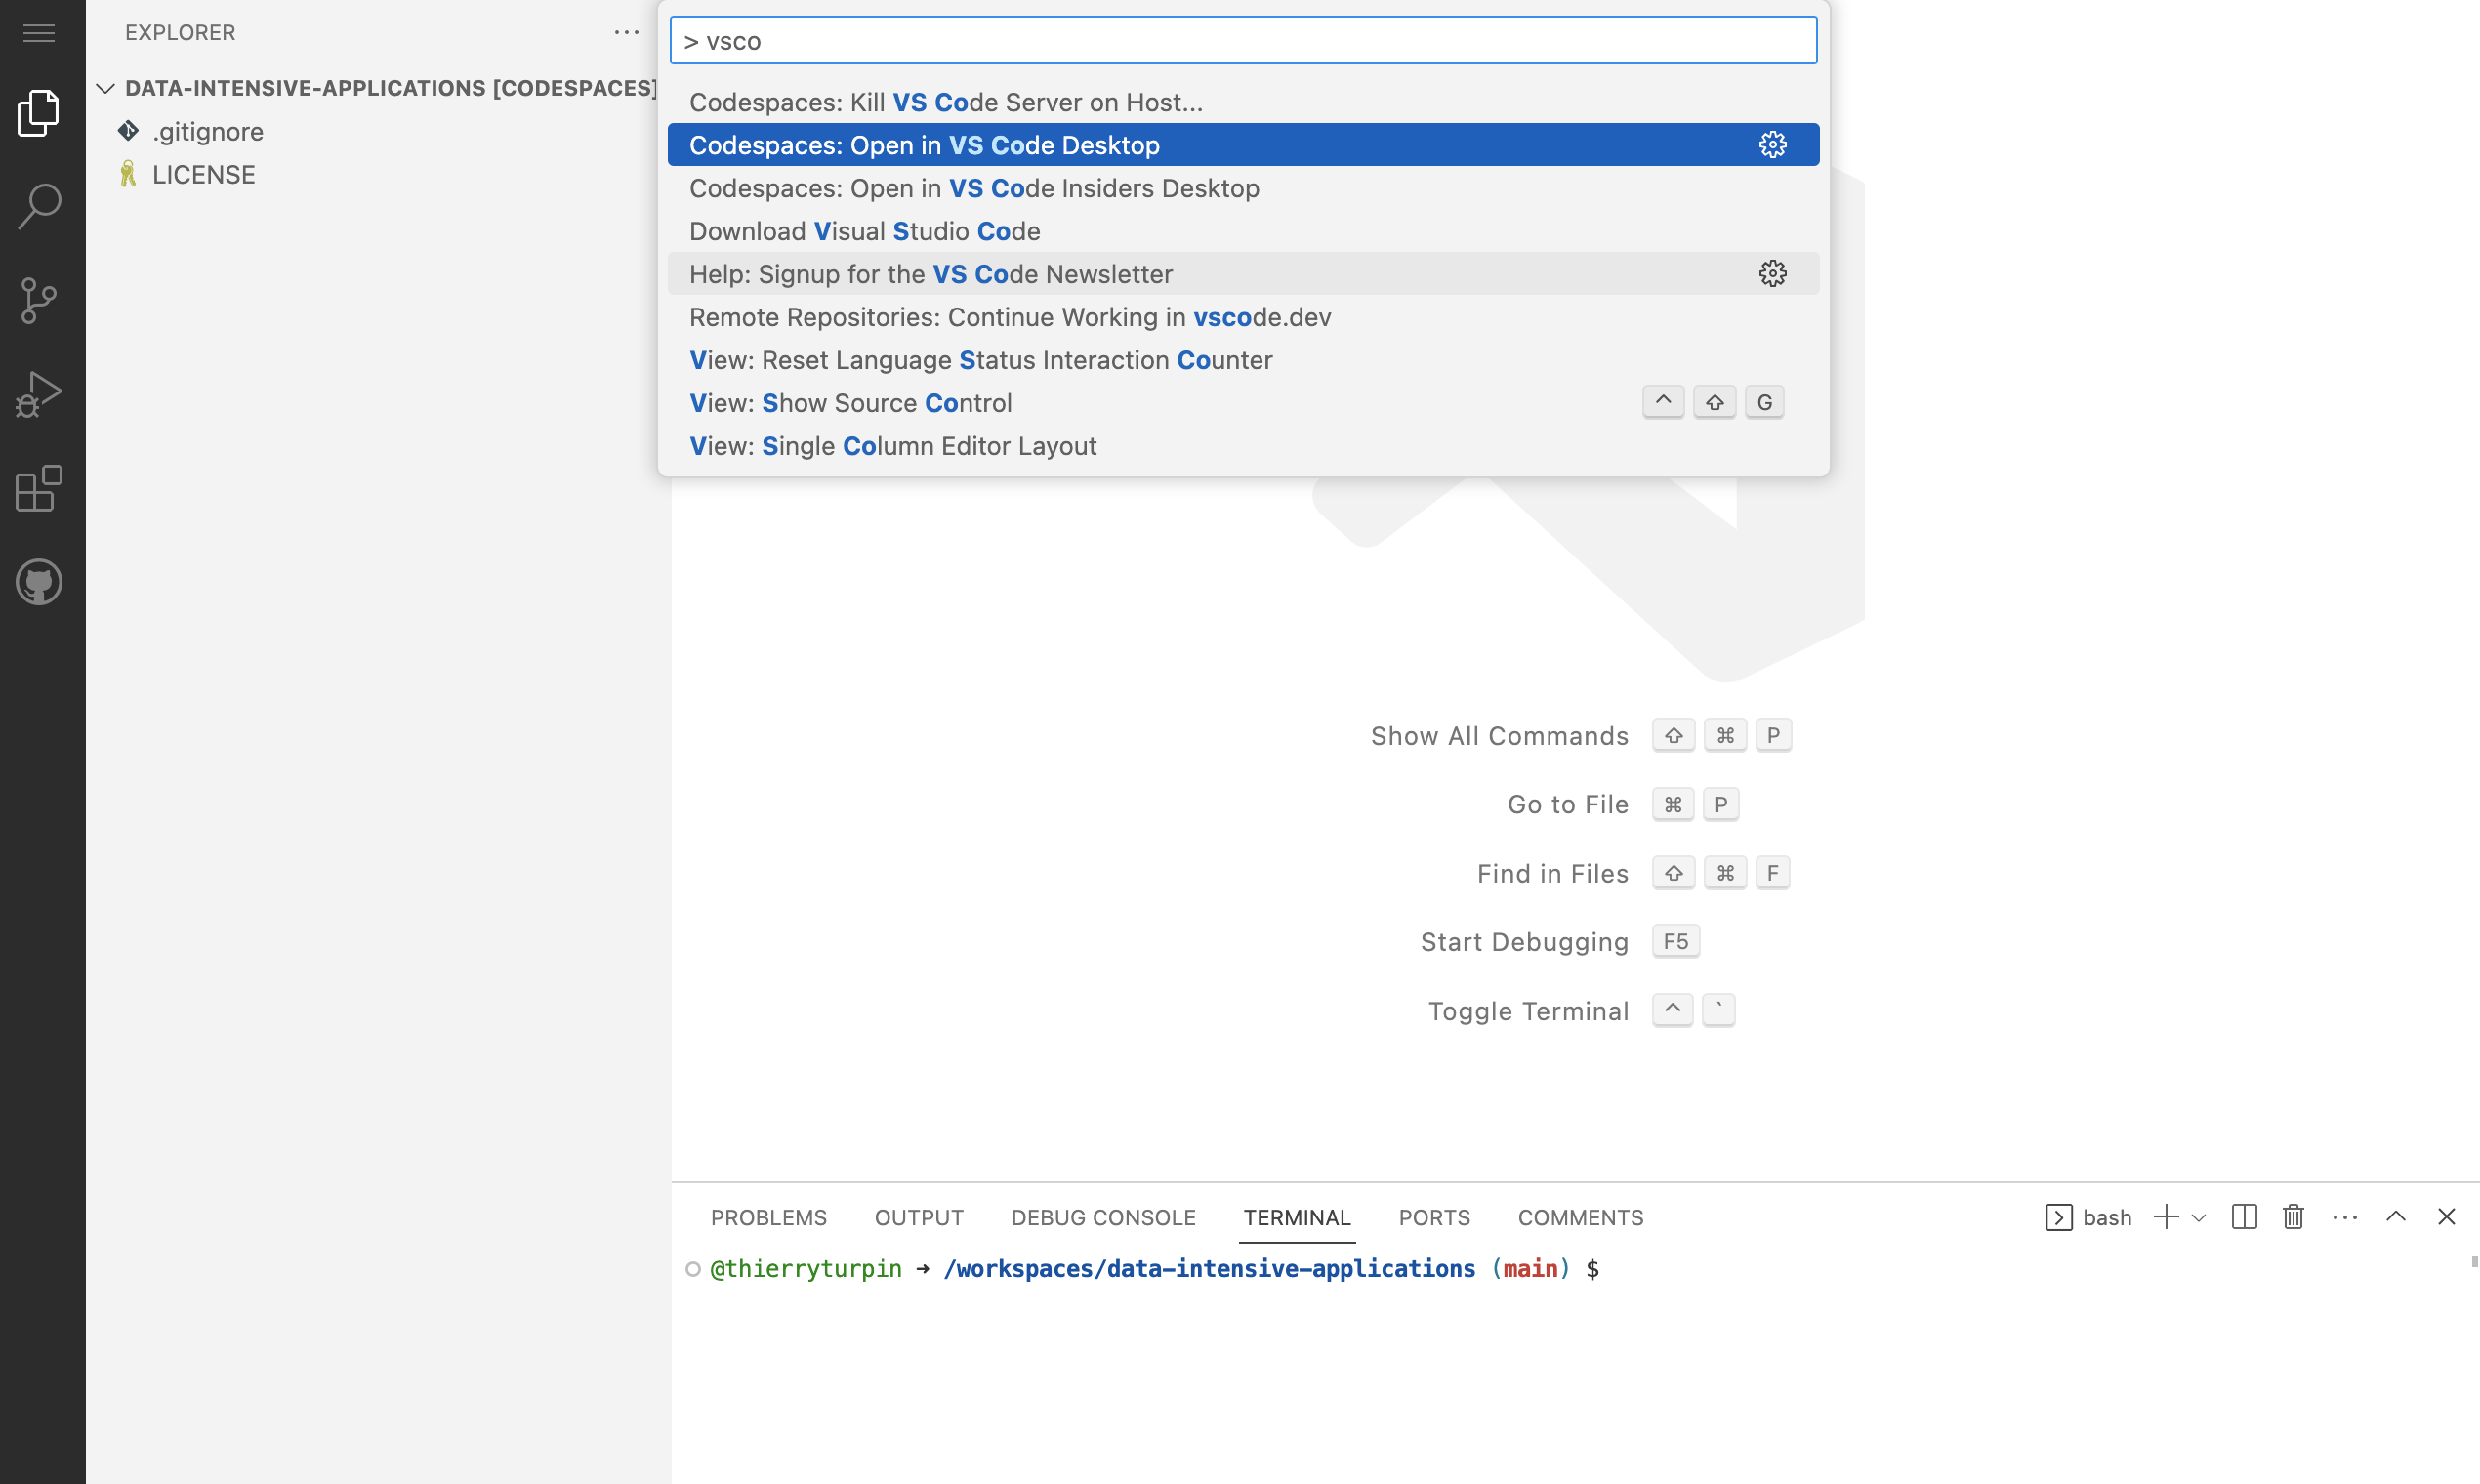
Task: Open launch profile dropdown next to plus
Action: 2198,1218
